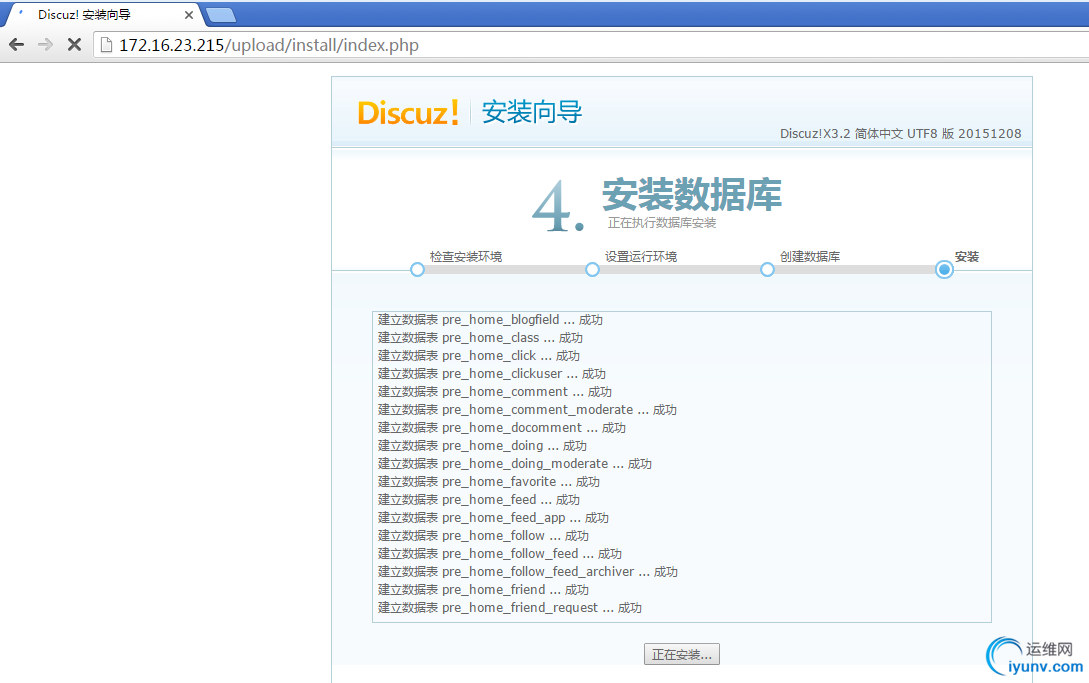Click the page icon in the address bar
The width and height of the screenshot is (1089, 683).
click(x=106, y=45)
